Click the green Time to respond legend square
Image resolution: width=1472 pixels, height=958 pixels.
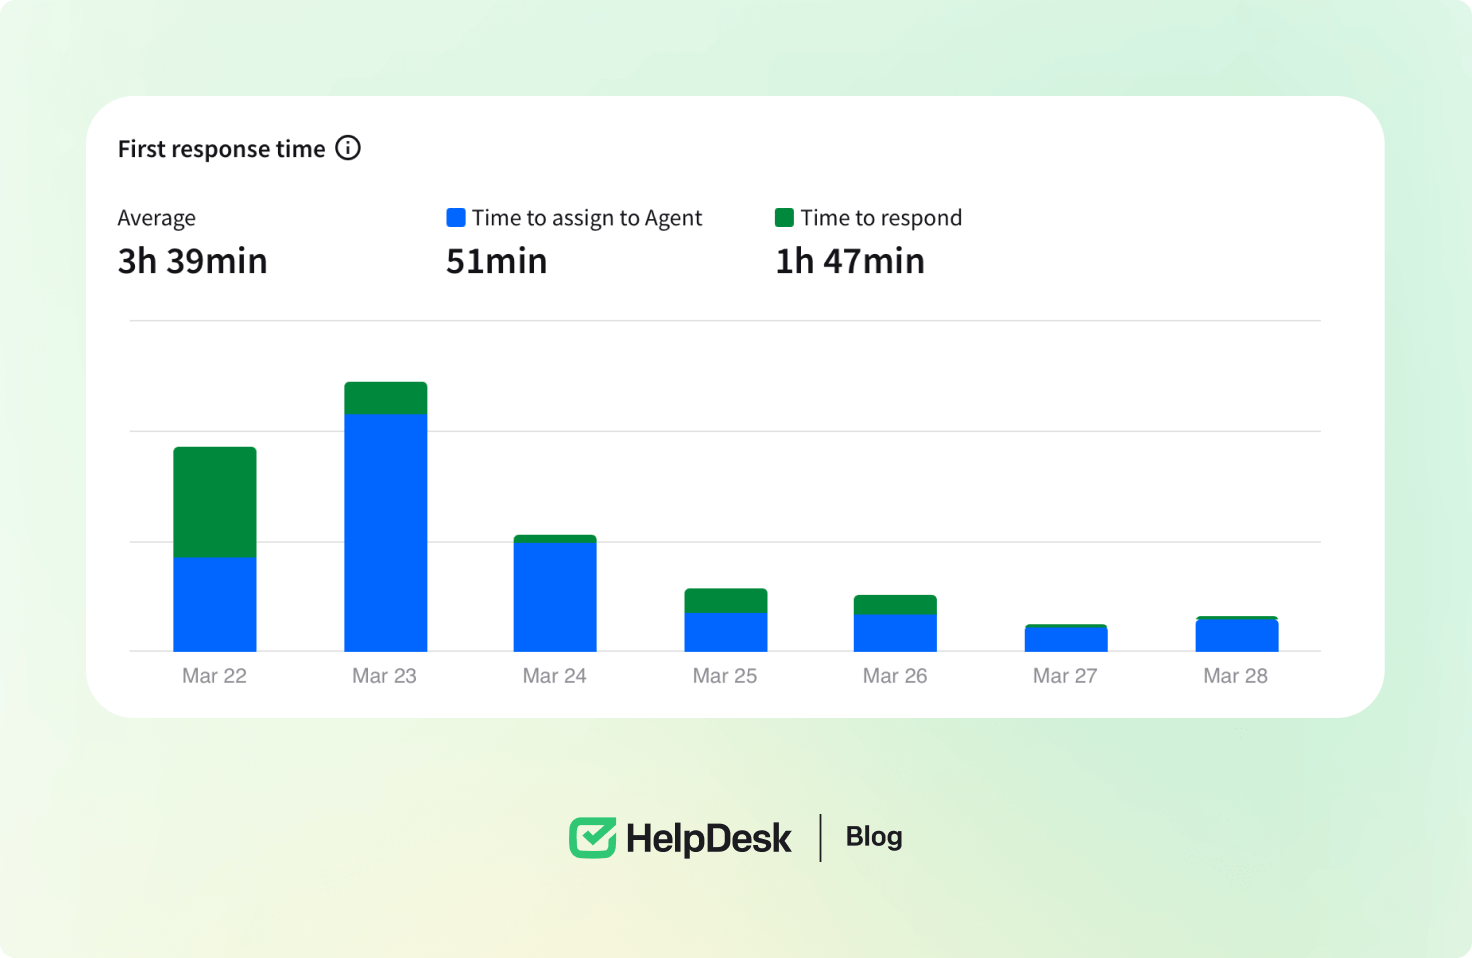click(x=785, y=218)
